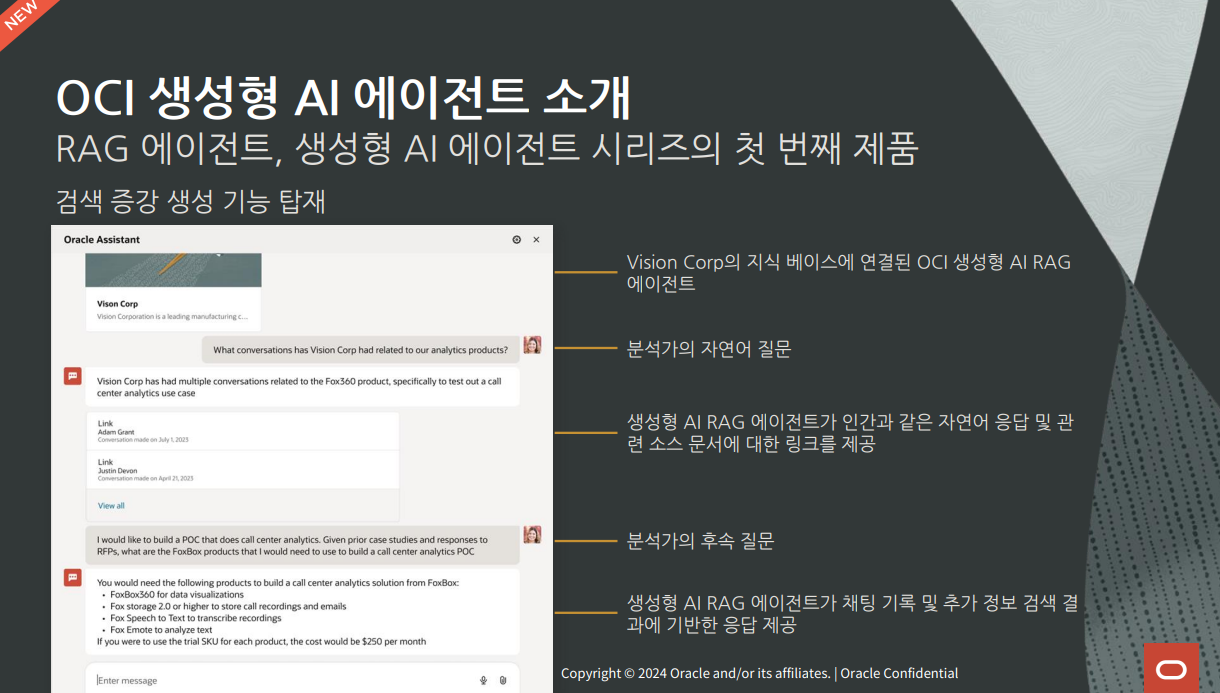Image resolution: width=1220 pixels, height=693 pixels.
Task: Click the microphone icon in message box
Action: pos(483,680)
